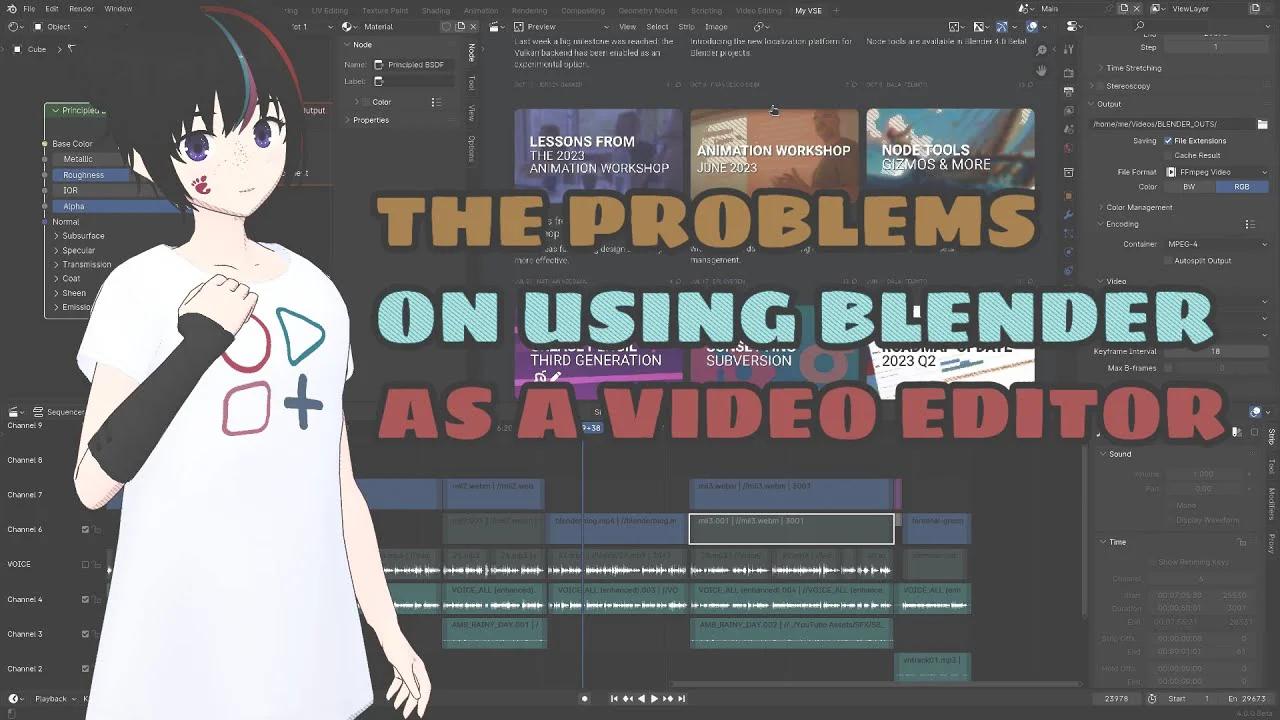This screenshot has height=720, width=1280.
Task: Open the Render menu
Action: (81, 8)
